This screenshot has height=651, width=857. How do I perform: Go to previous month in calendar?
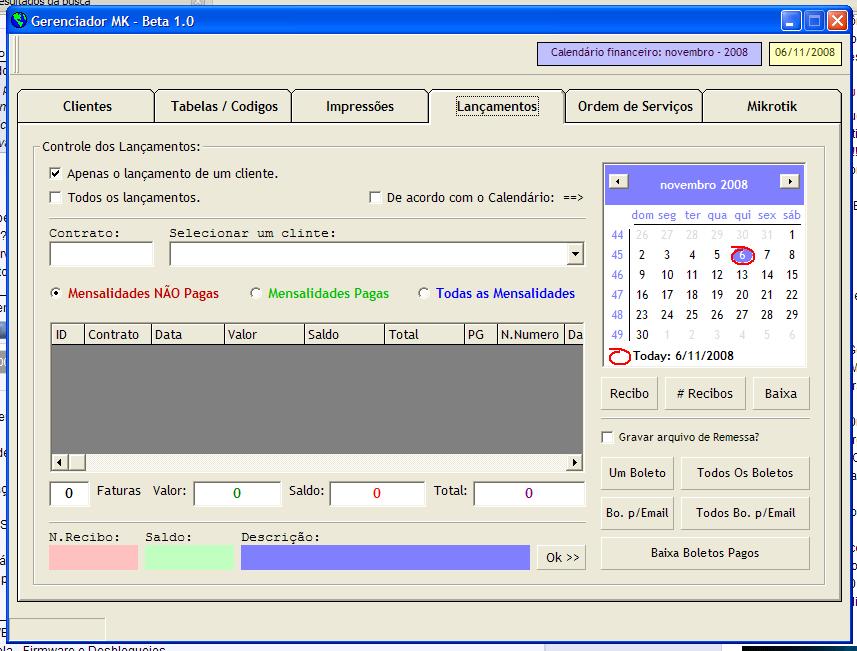coord(618,181)
